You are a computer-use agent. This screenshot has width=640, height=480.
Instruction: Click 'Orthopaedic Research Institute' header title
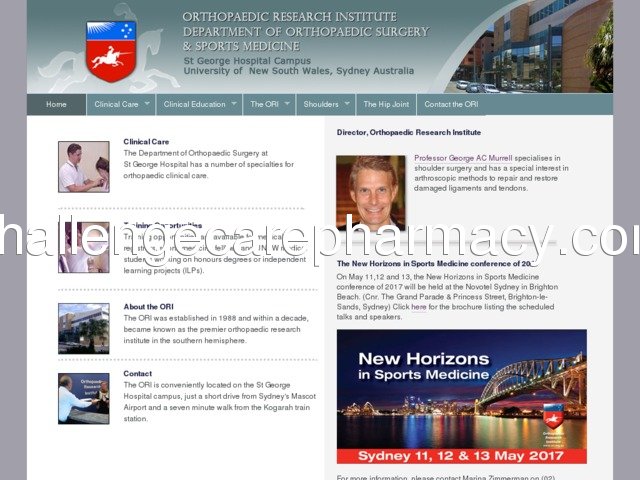289,17
